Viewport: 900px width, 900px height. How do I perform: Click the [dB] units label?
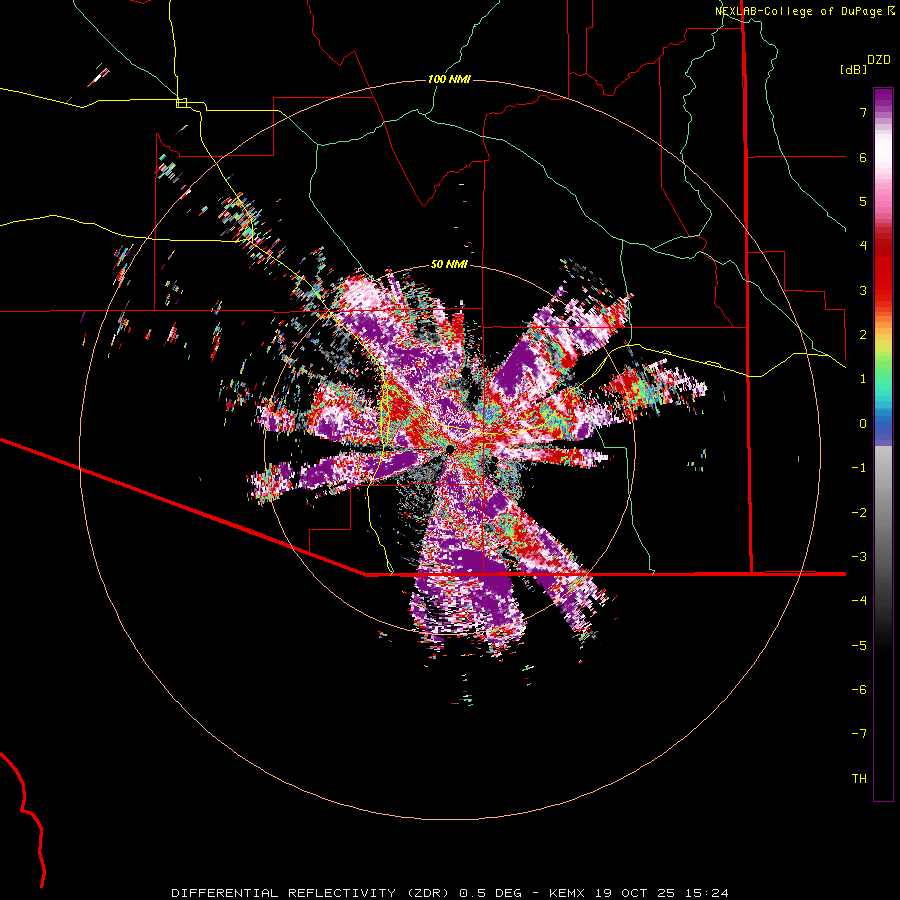pyautogui.click(x=854, y=69)
